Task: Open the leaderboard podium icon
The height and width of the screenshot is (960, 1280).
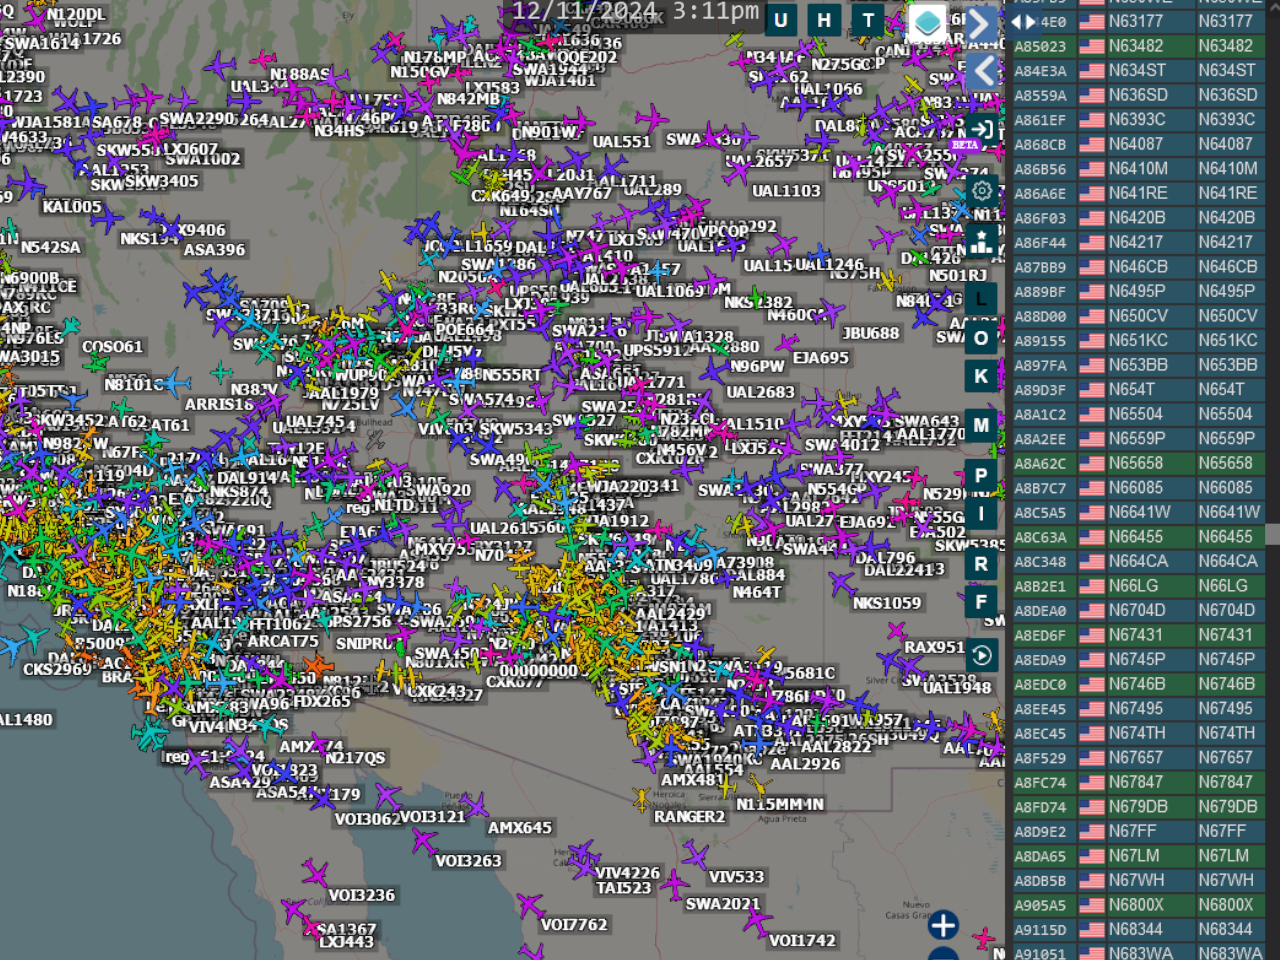Action: click(x=982, y=242)
